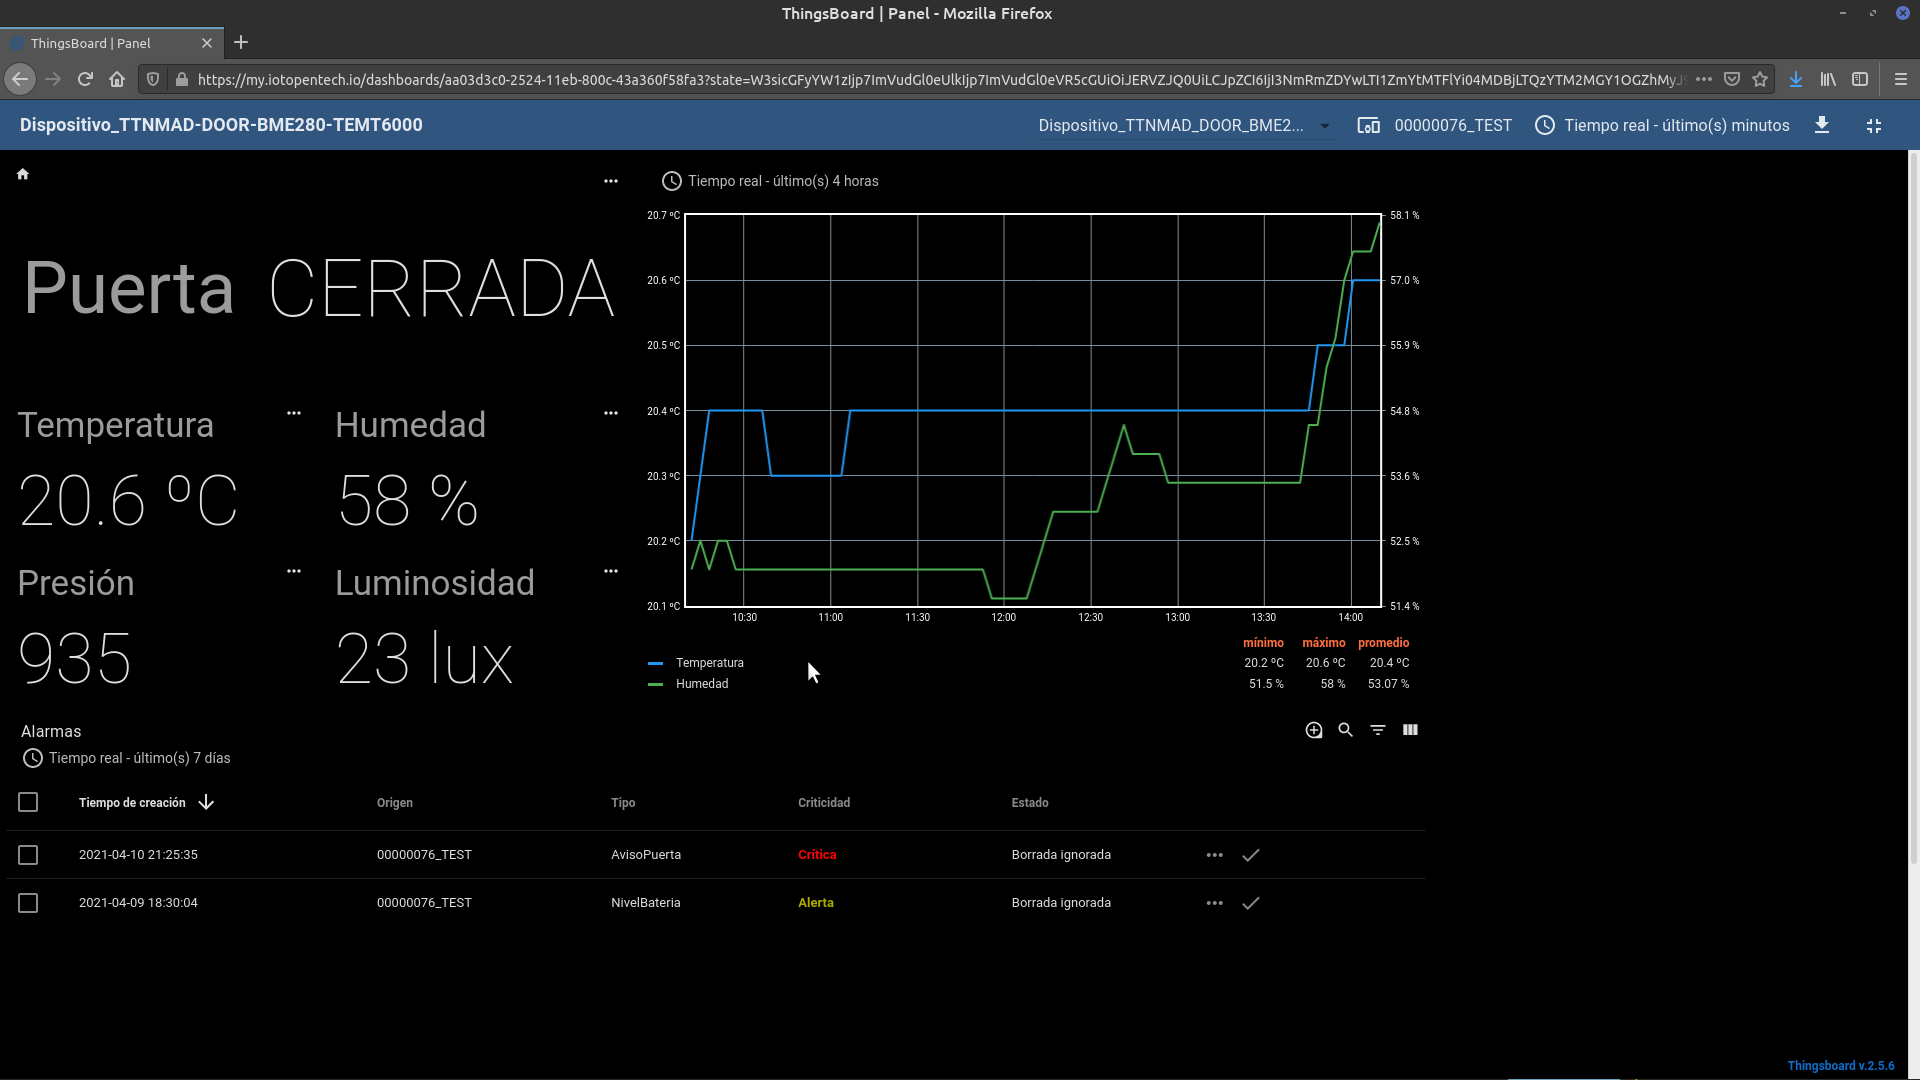
Task: Exit fullscreen mode using collapse icon
Action: pyautogui.click(x=1874, y=126)
